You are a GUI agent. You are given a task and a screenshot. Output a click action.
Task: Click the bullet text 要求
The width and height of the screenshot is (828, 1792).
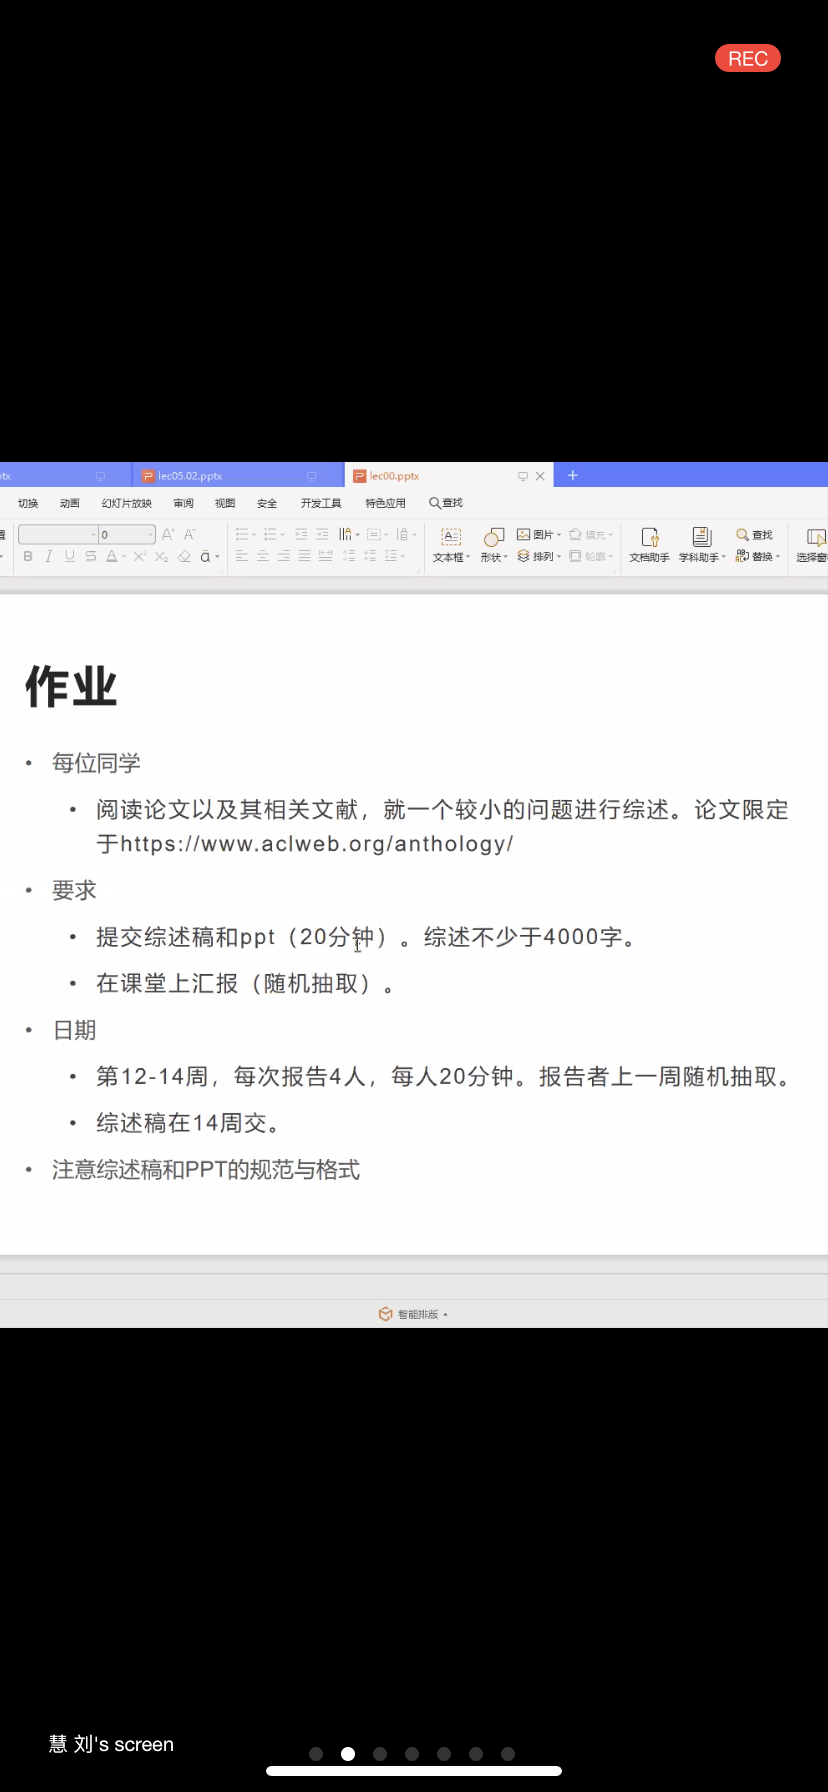click(74, 890)
